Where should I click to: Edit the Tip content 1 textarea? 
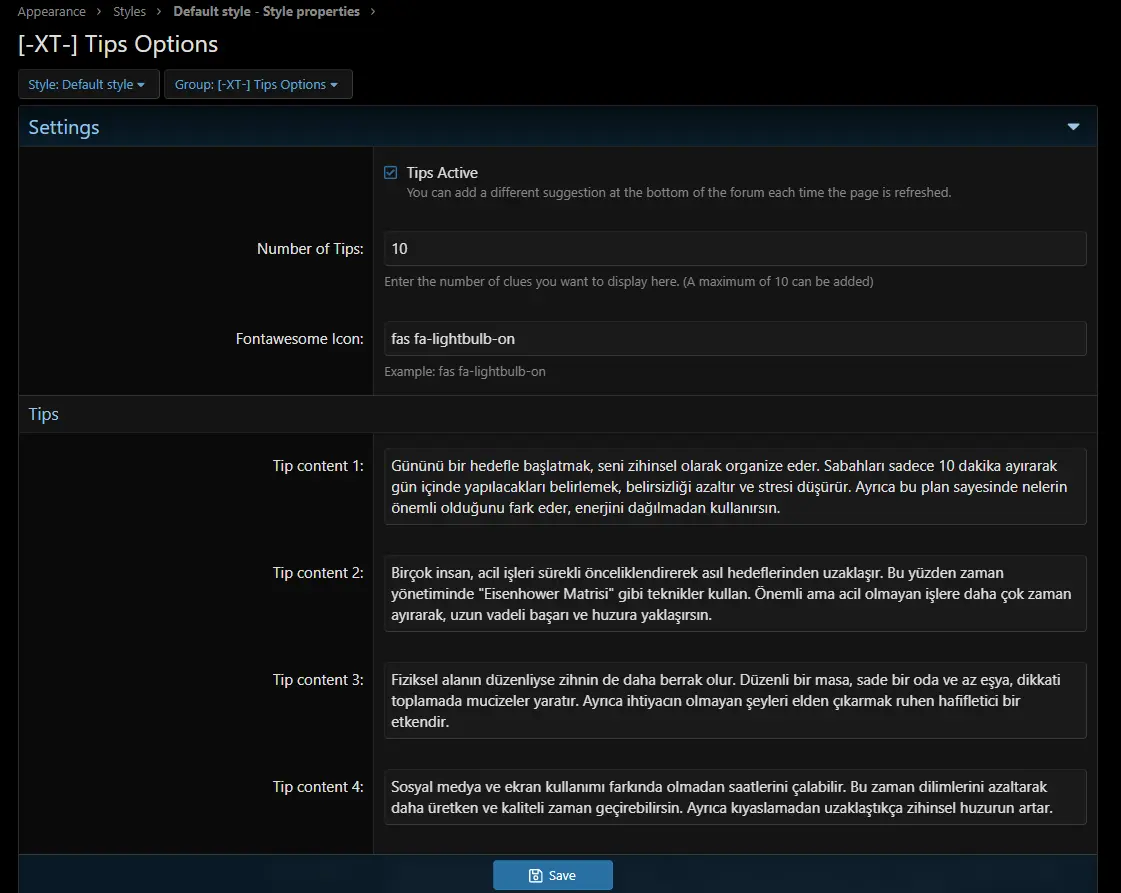[x=734, y=487]
